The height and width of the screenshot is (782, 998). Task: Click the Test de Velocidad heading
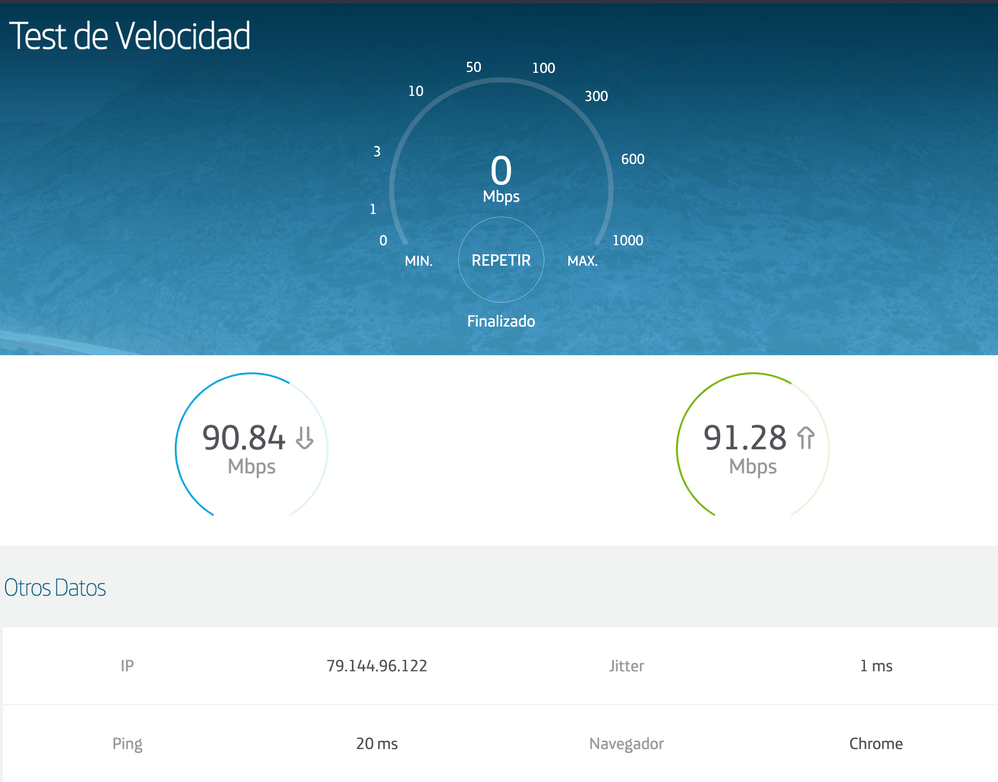pyautogui.click(x=128, y=36)
